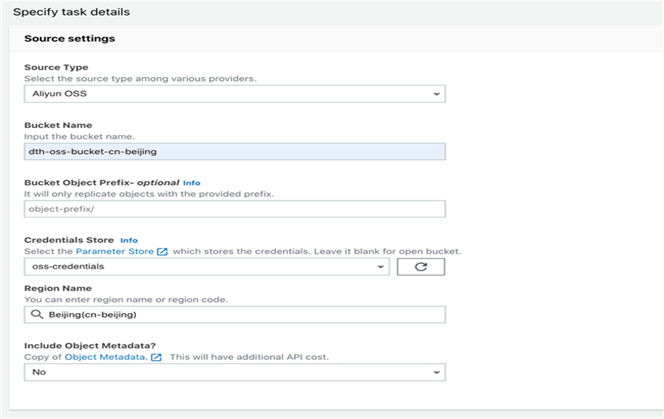Open Info next to Bucket Object Prefix
664x419 pixels.
pos(192,183)
